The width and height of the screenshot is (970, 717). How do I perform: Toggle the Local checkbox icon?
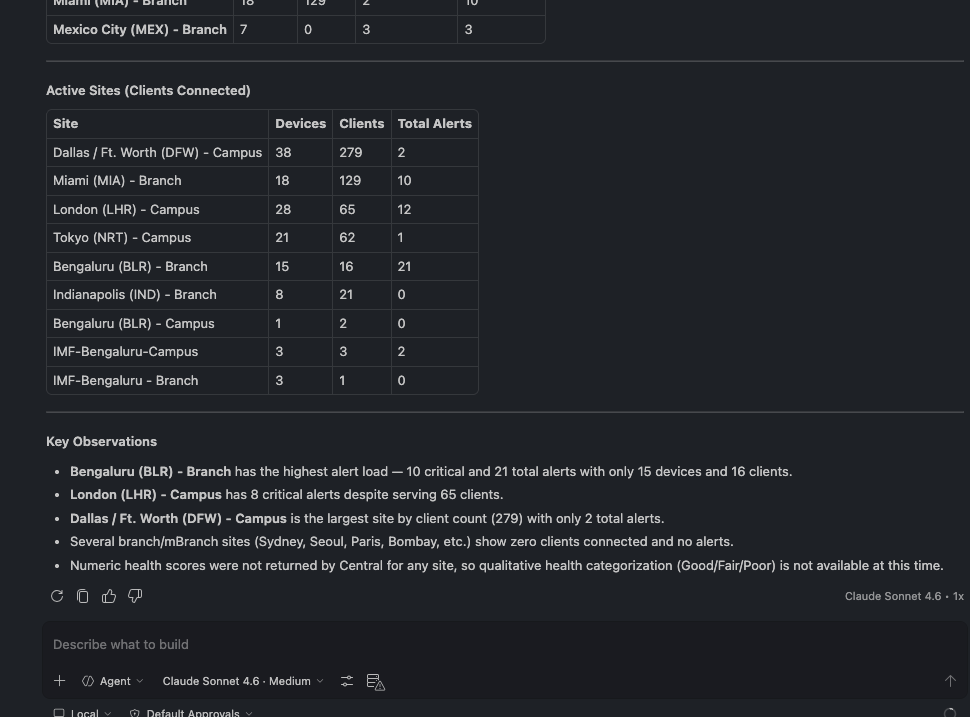tap(59, 712)
